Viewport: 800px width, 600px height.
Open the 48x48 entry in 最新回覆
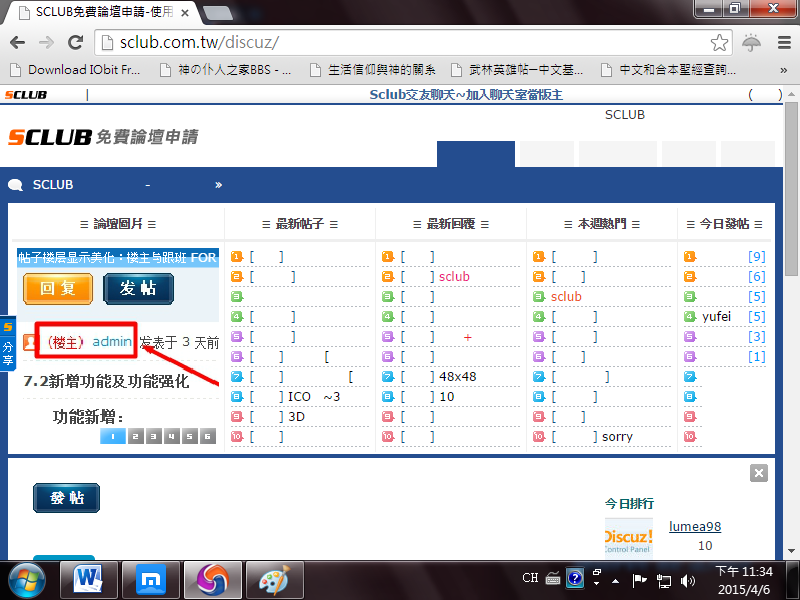458,377
